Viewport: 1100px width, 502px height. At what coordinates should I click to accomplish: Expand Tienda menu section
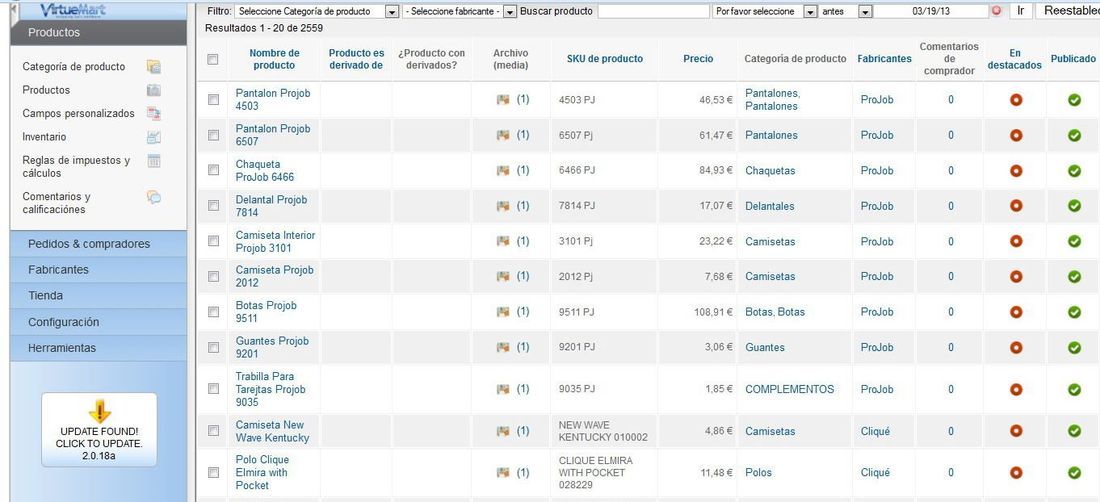(99, 296)
